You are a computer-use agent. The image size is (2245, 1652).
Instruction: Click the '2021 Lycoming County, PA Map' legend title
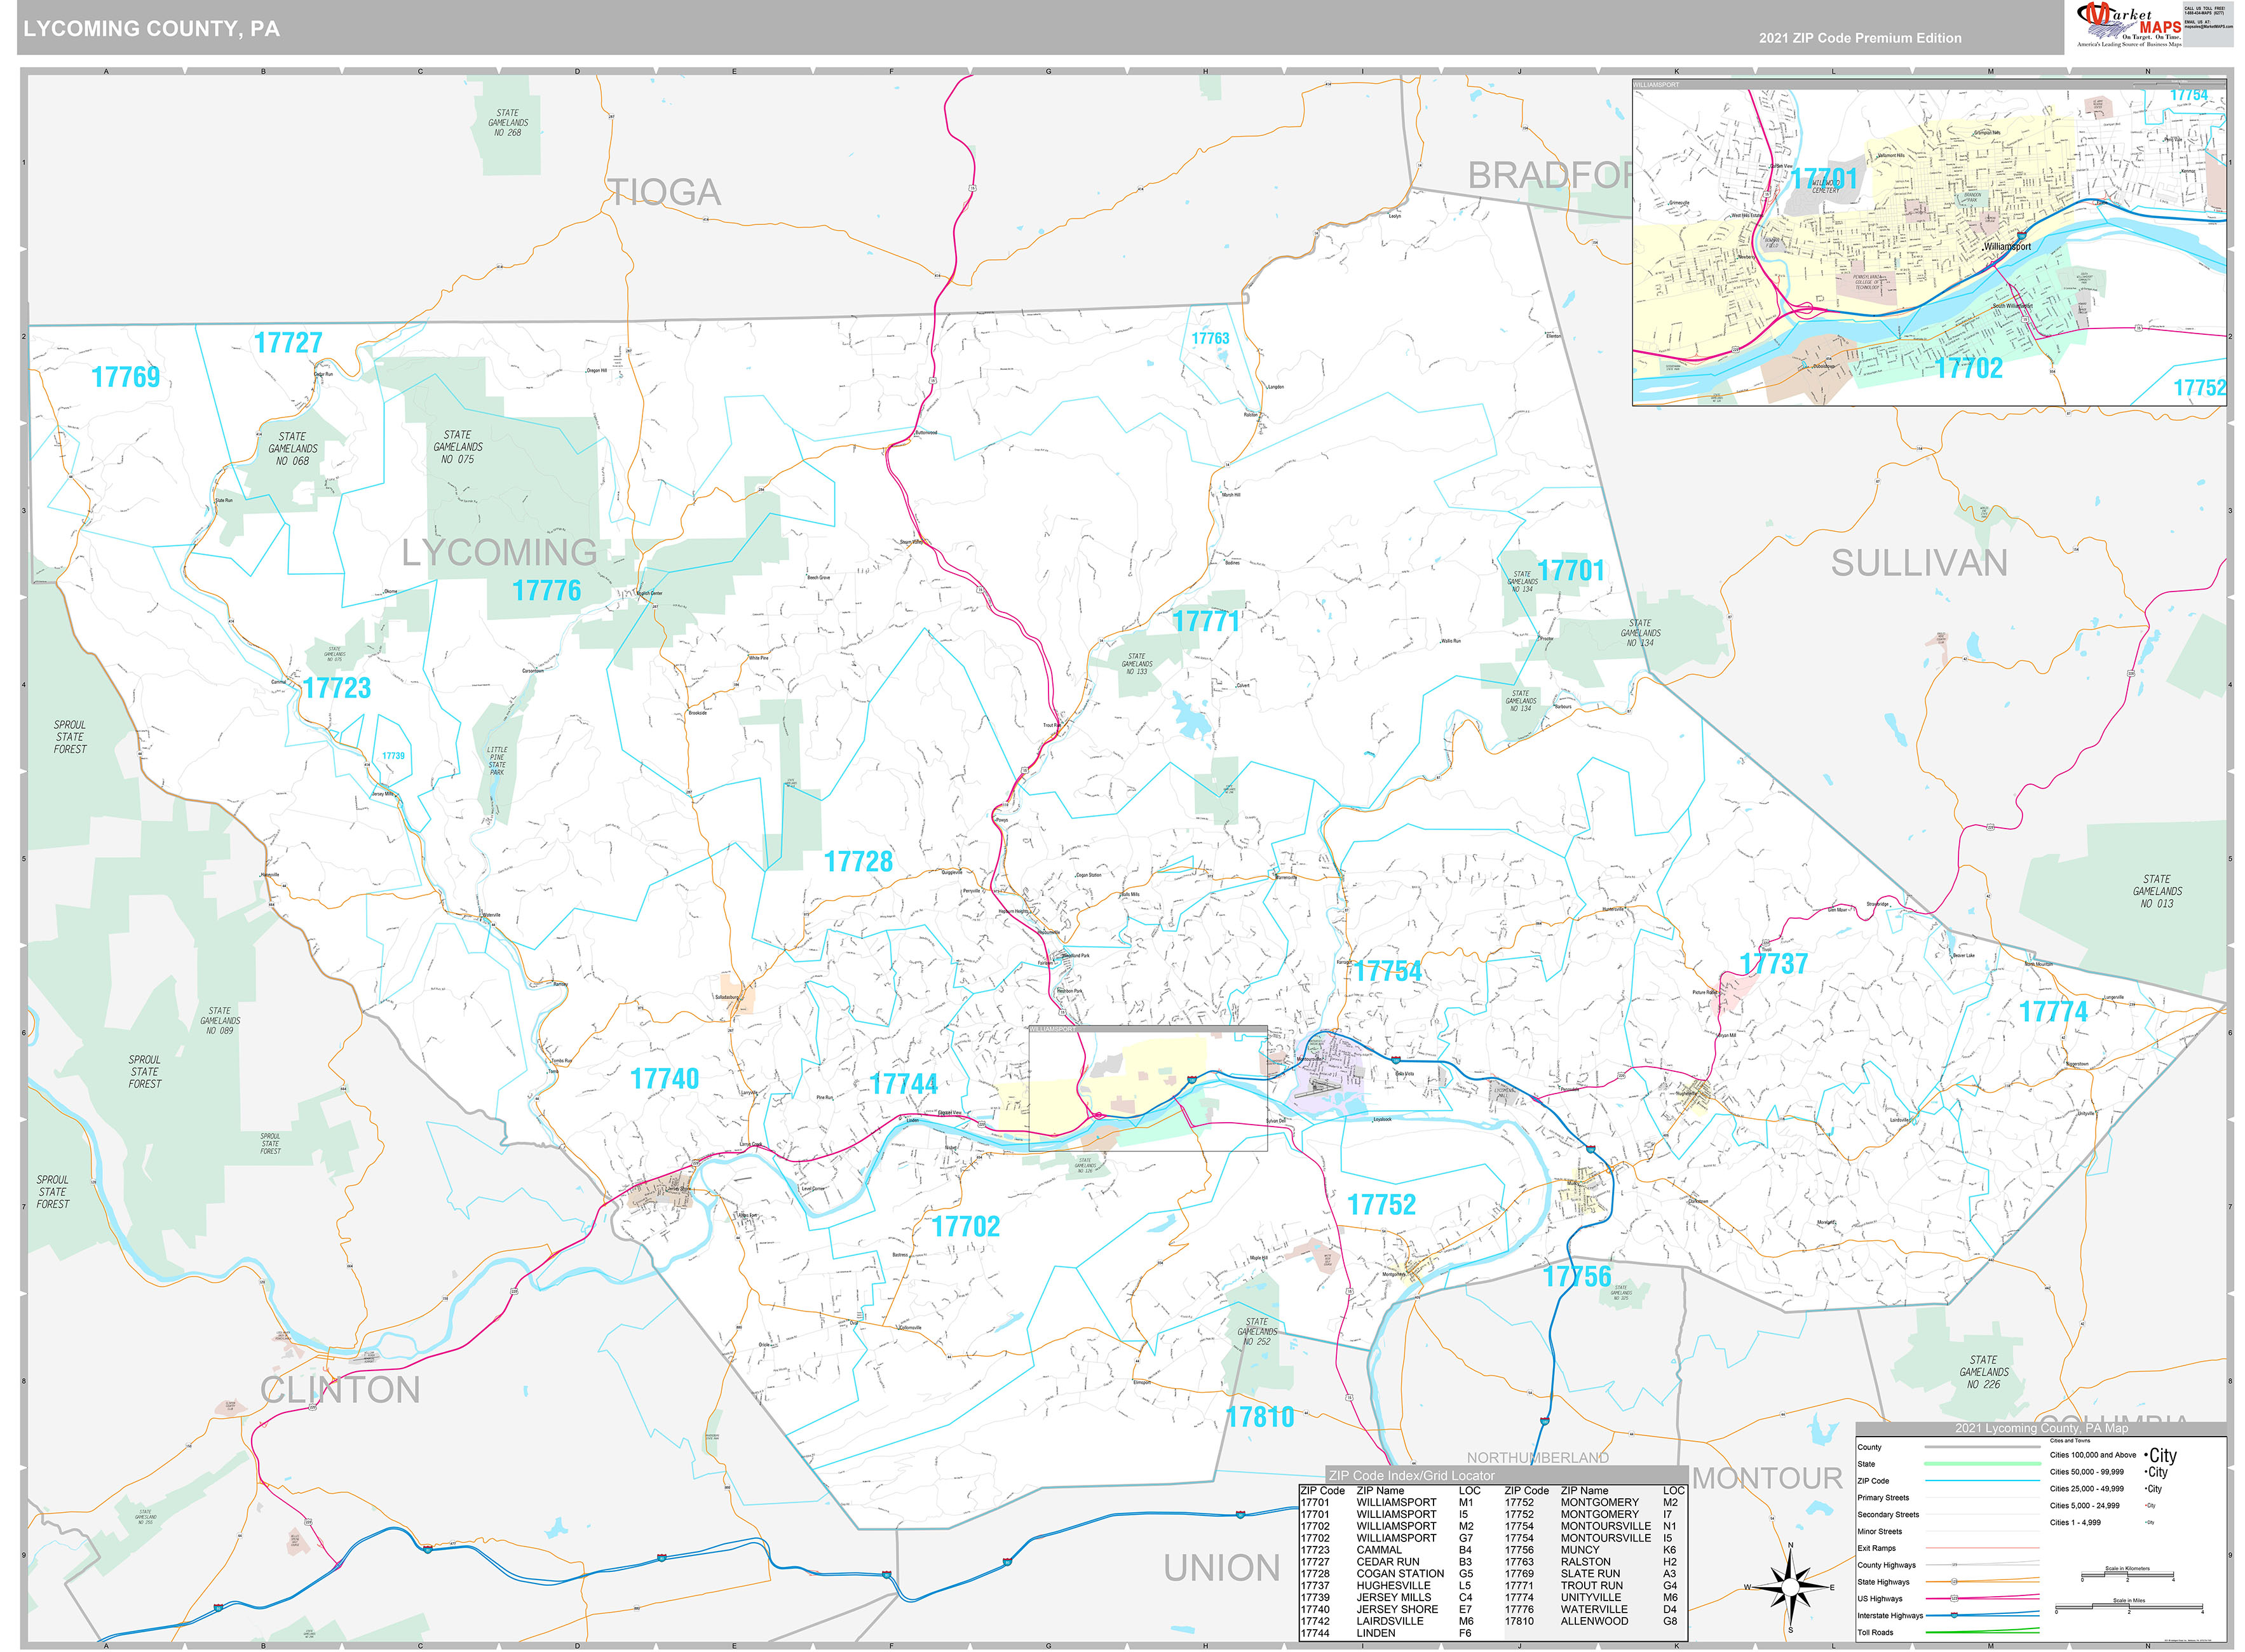coord(2042,1428)
